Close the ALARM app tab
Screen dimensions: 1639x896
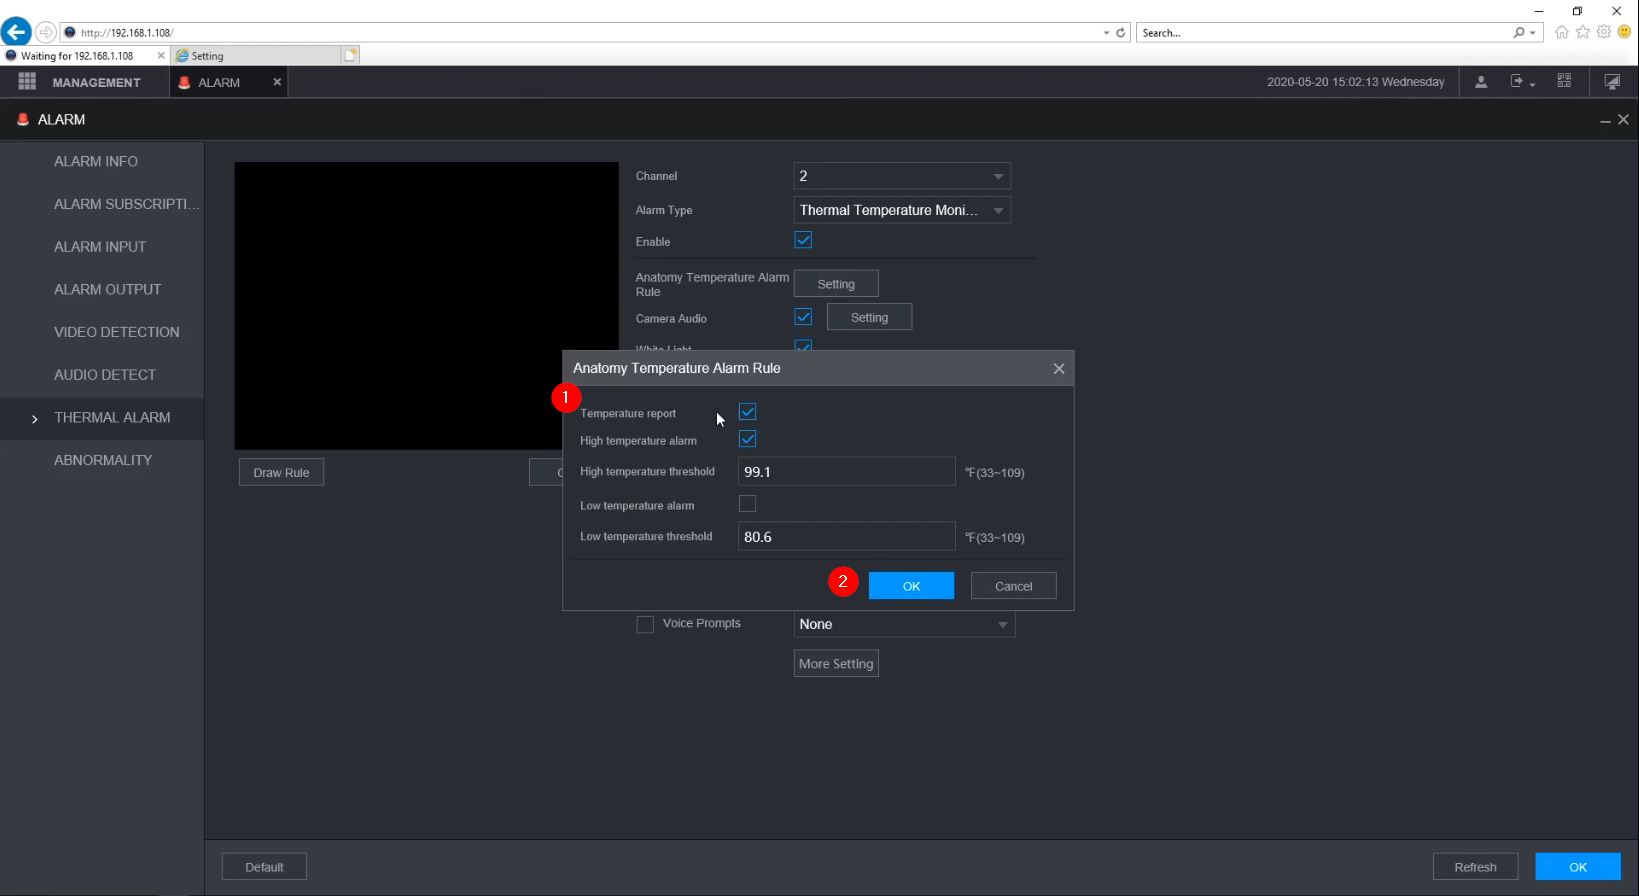277,82
